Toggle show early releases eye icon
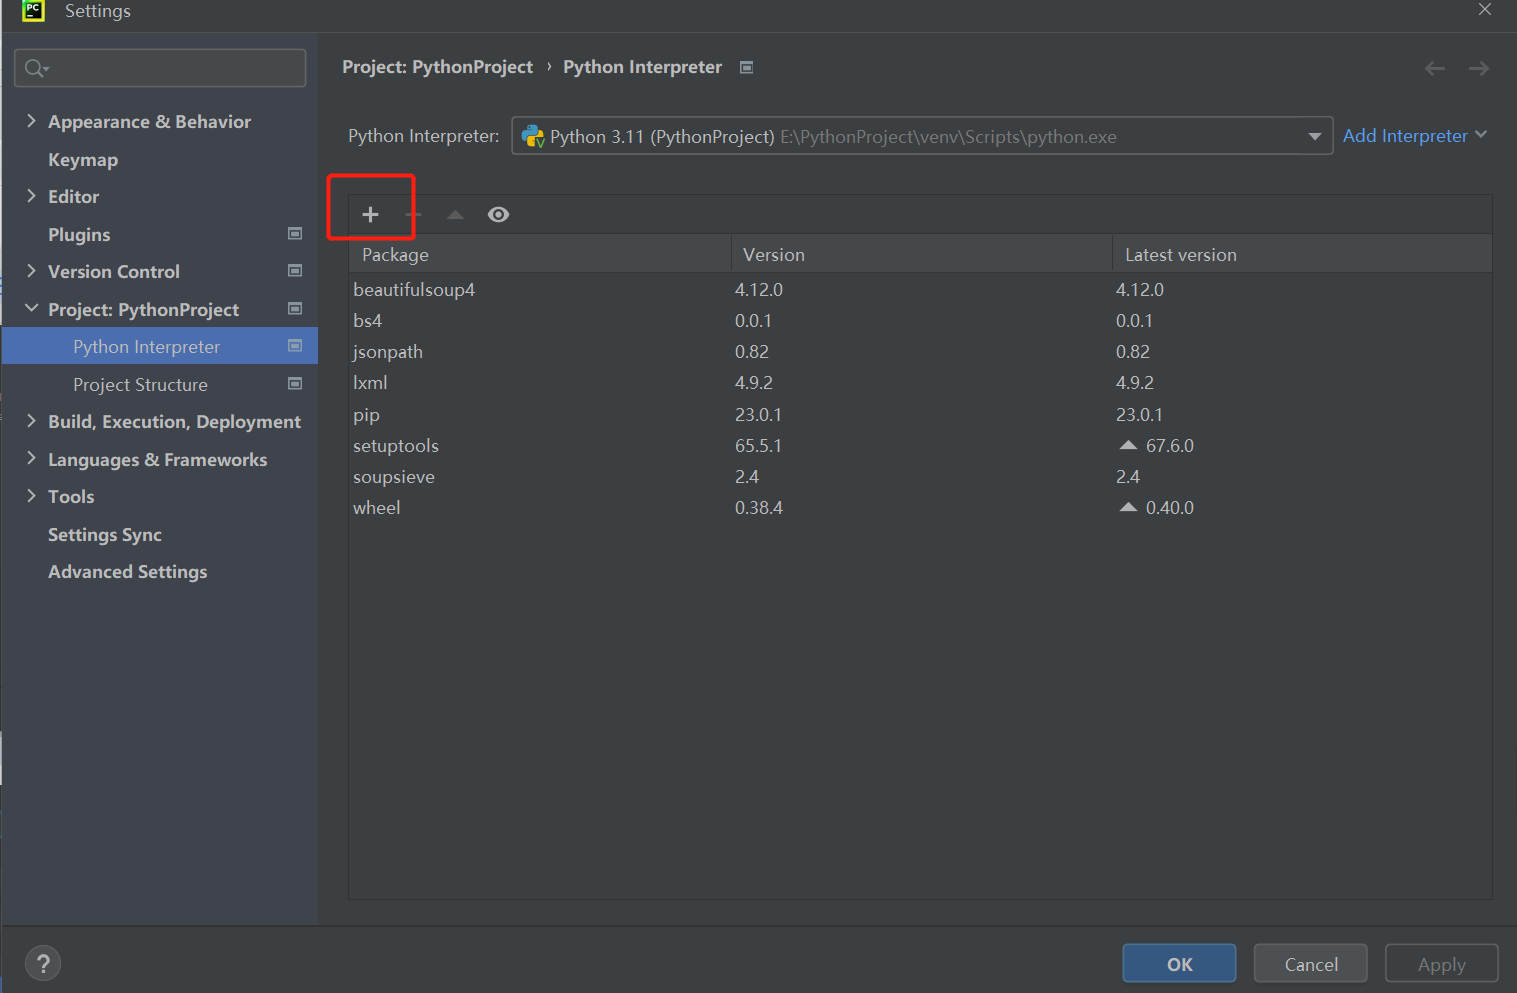Viewport: 1517px width, 993px height. [498, 214]
